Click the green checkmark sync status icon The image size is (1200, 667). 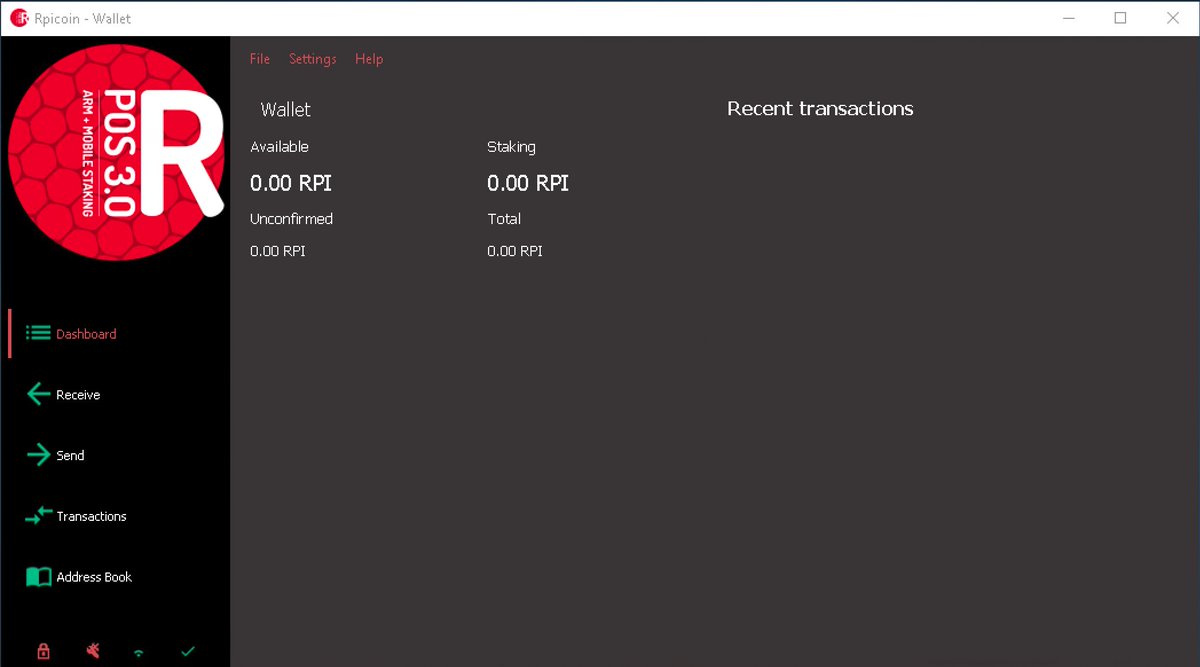pos(187,651)
